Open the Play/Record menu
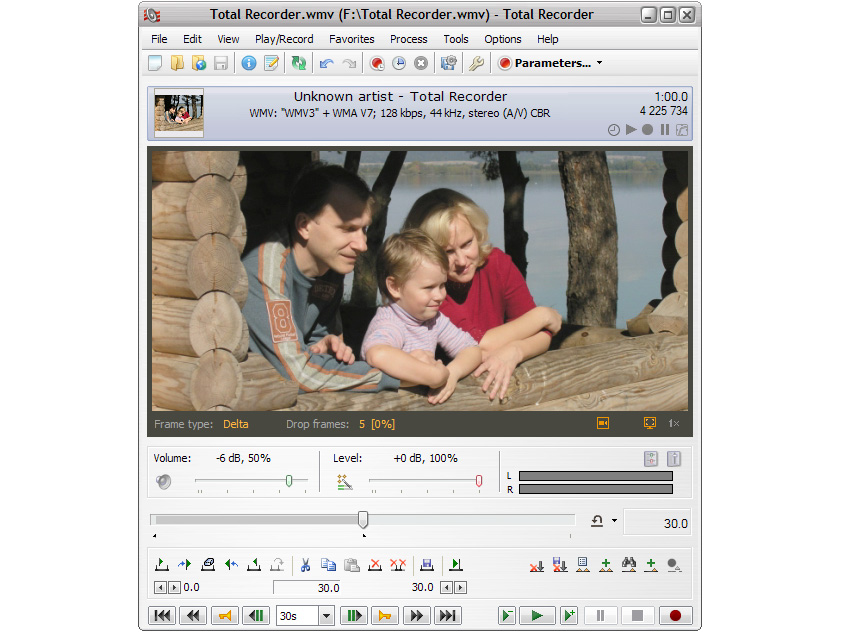The width and height of the screenshot is (841, 632). pos(284,39)
